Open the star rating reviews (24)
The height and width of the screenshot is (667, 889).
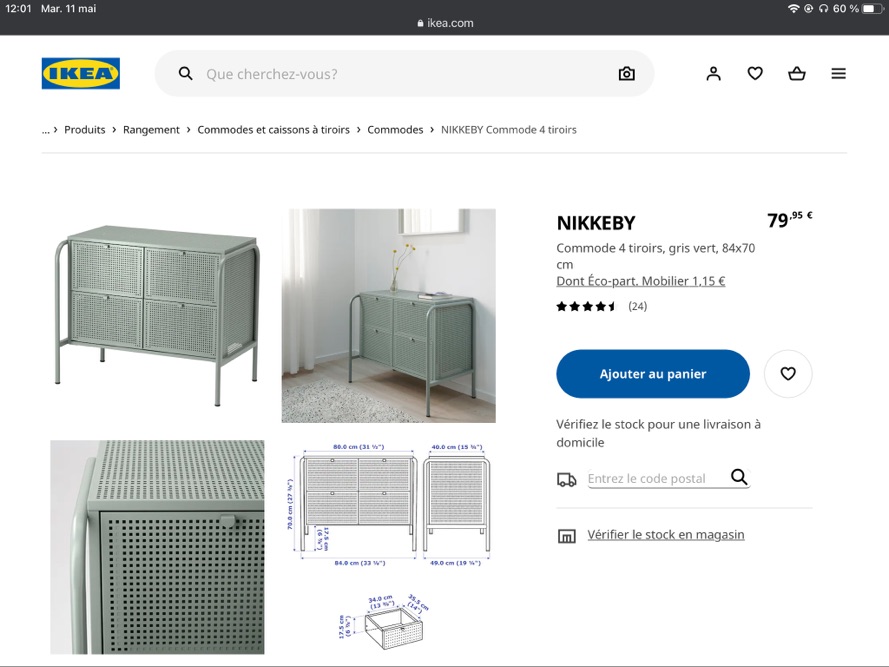tap(602, 306)
